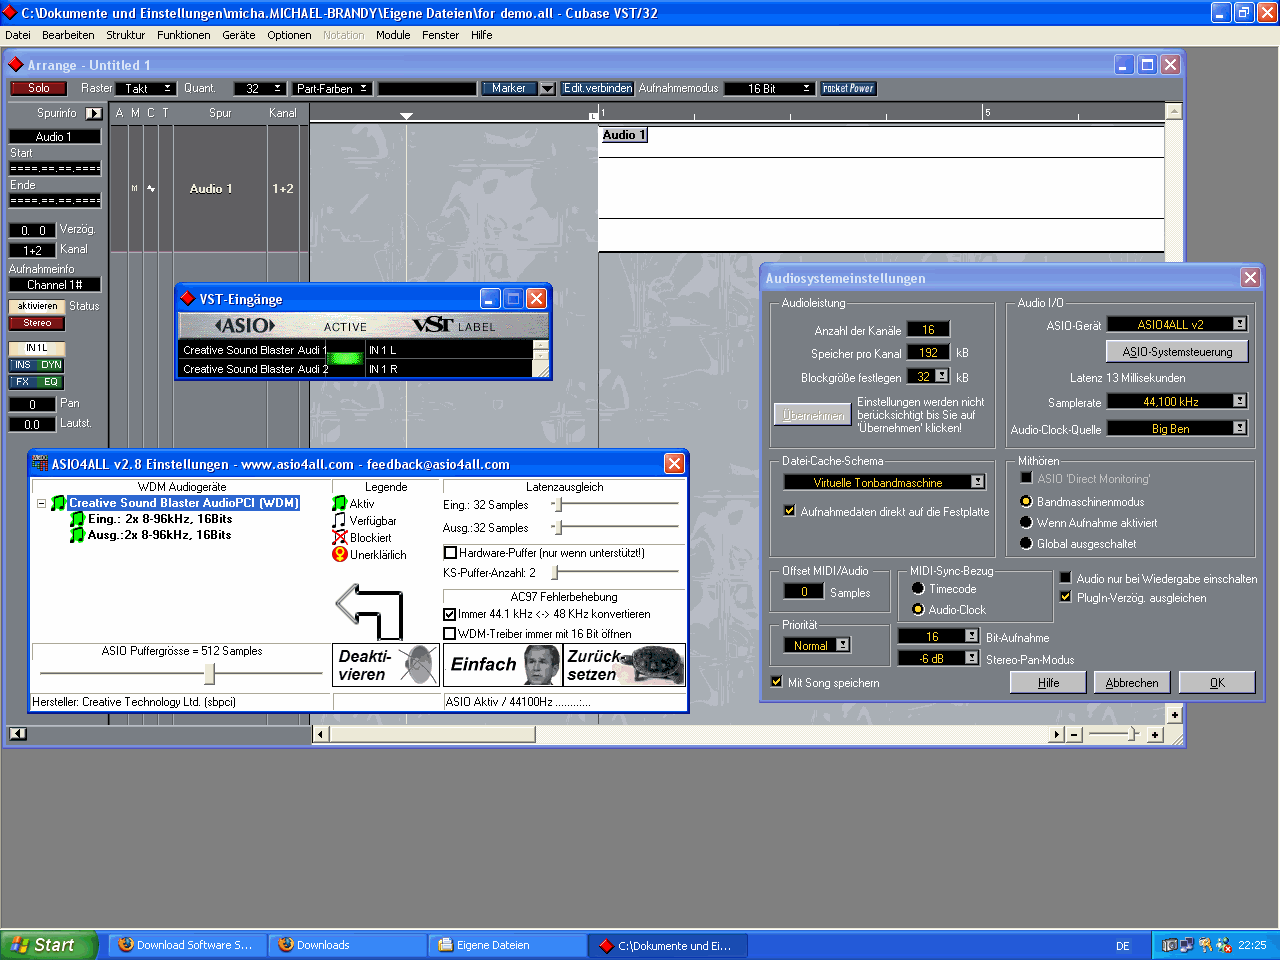Toggle PlugIn-Verzög. ausgleichen checkbox
Image resolution: width=1280 pixels, height=960 pixels.
pos(1066,597)
